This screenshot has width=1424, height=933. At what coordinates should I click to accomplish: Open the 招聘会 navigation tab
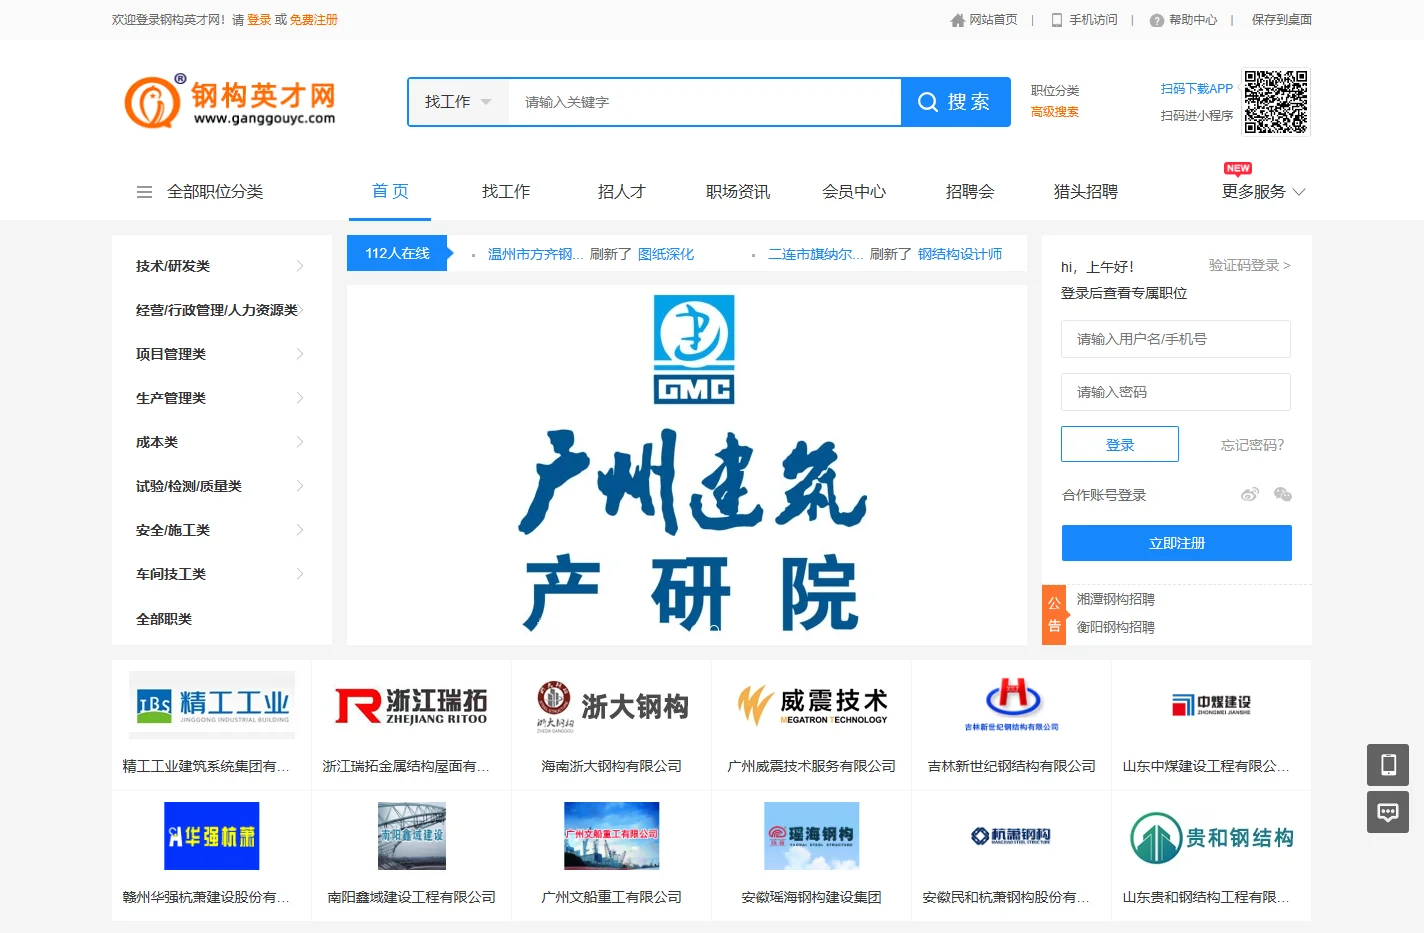coord(970,192)
